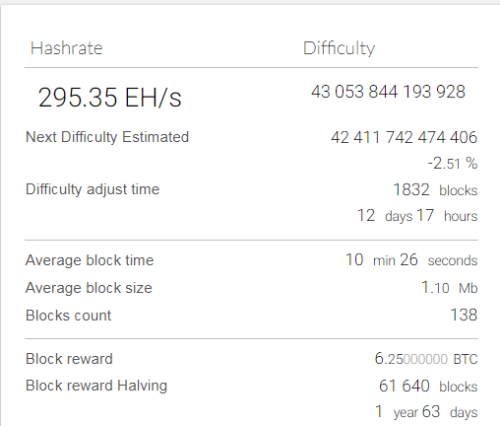500x426 pixels.
Task: Click the Blocks count label
Action: (68, 316)
